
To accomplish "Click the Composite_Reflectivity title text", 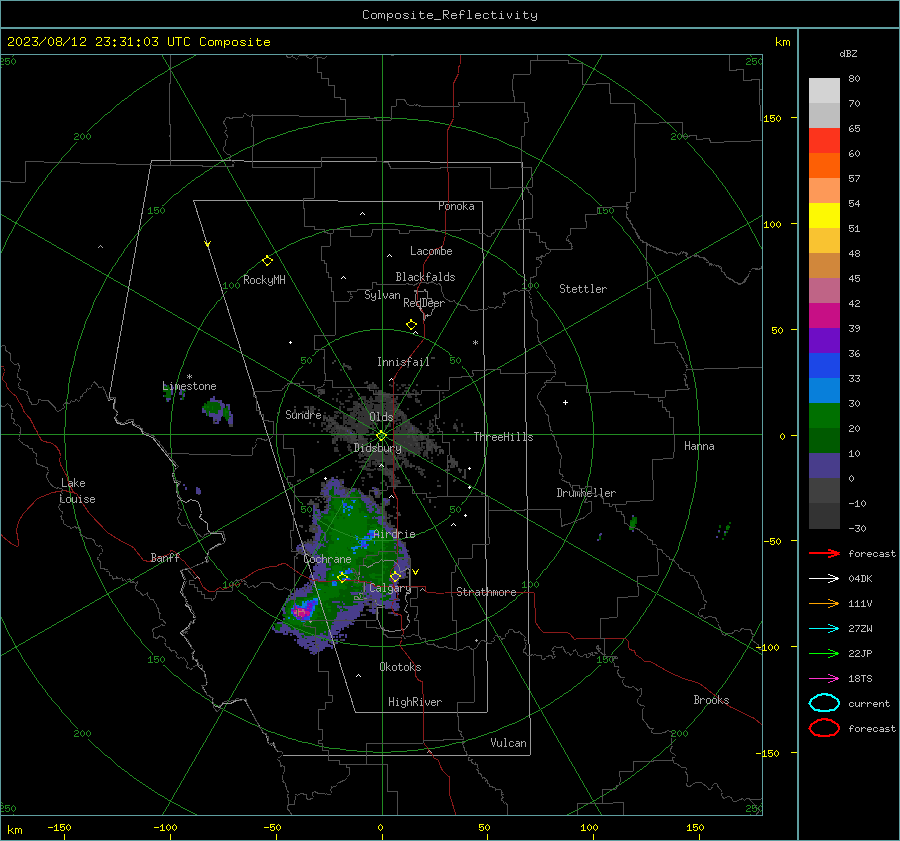I will [450, 15].
